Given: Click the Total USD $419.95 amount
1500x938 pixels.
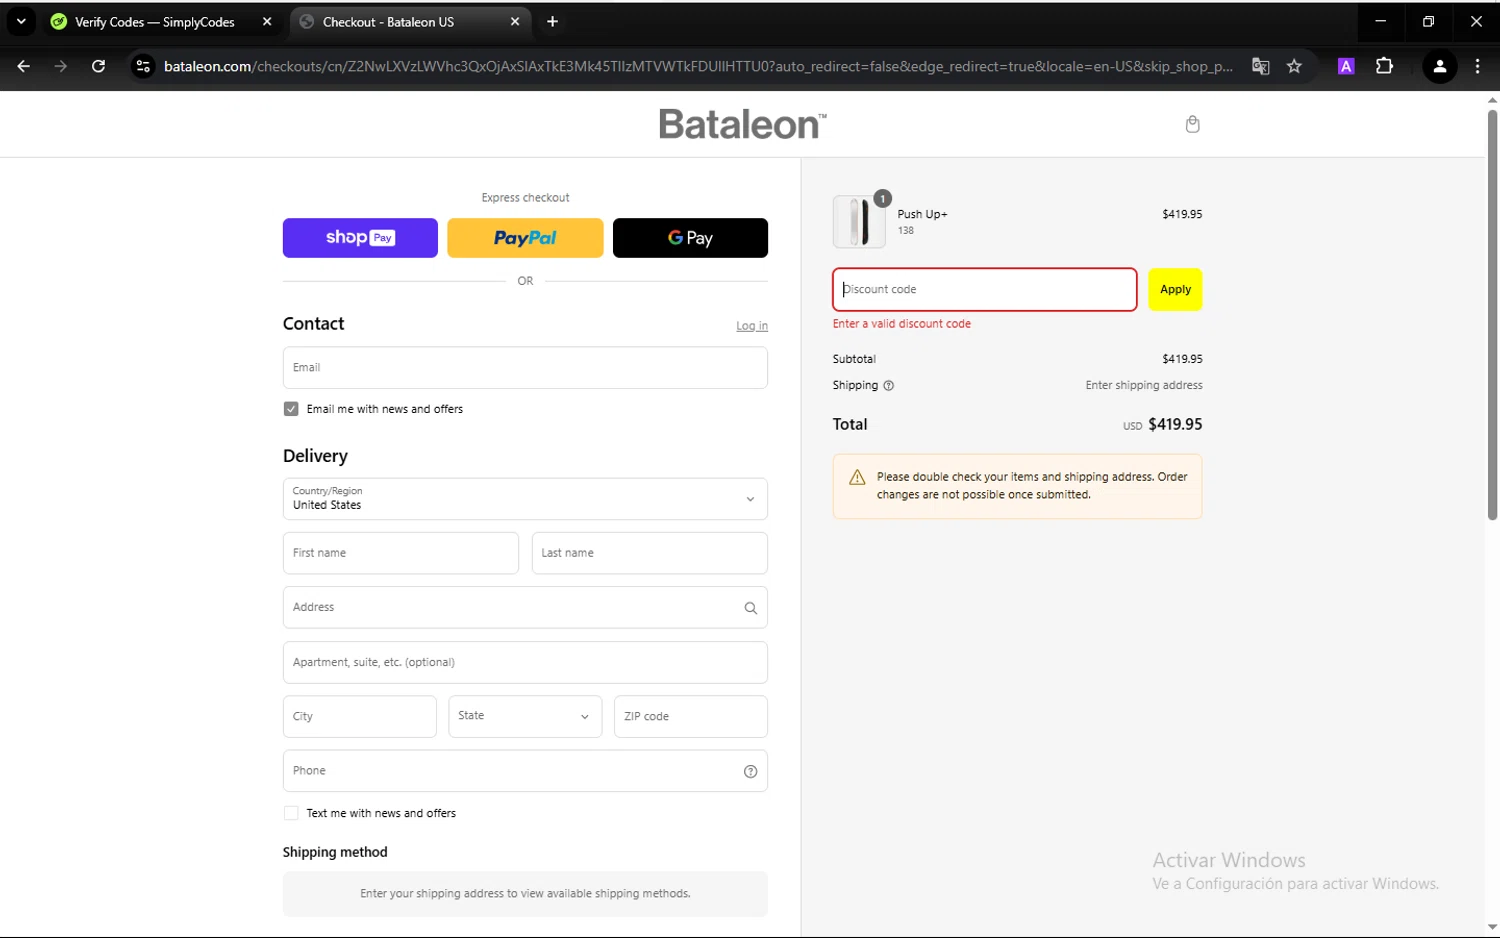Looking at the screenshot, I should pos(1162,425).
